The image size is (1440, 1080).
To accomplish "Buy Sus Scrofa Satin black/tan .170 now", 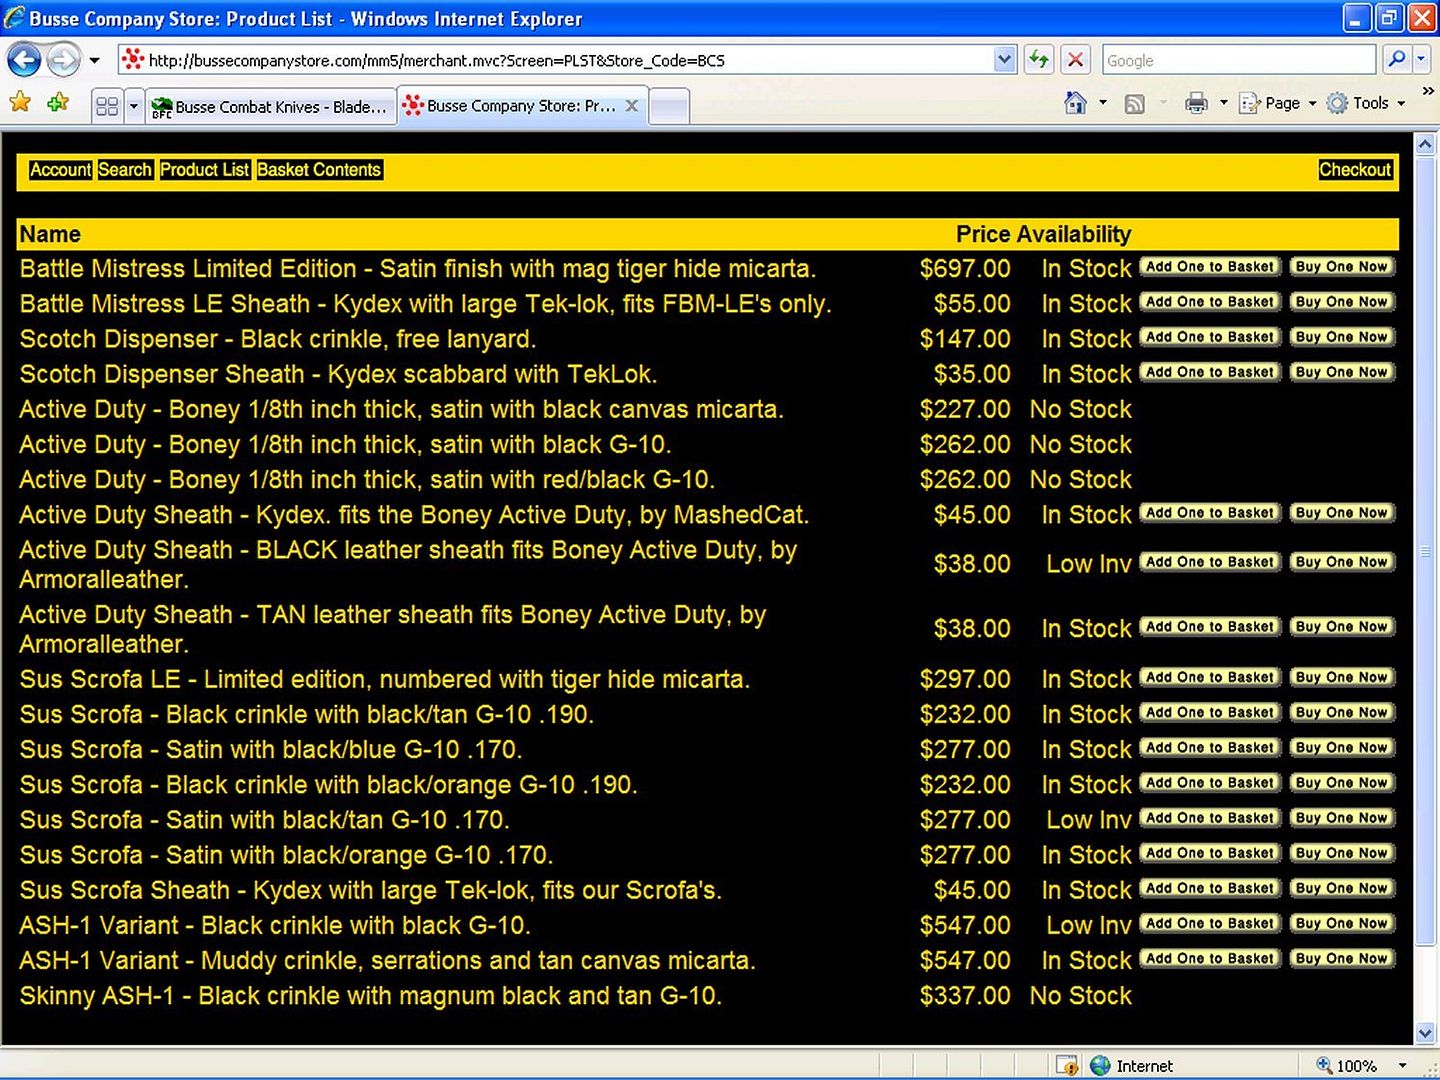I will pos(1342,818).
